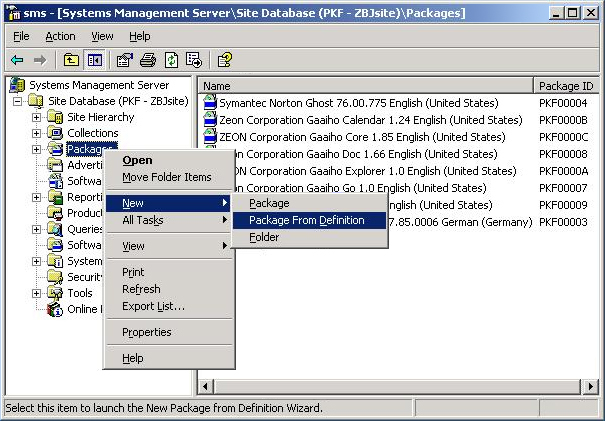605x421 pixels.
Task: Click the Advertisements tree icon
Action: coord(55,165)
